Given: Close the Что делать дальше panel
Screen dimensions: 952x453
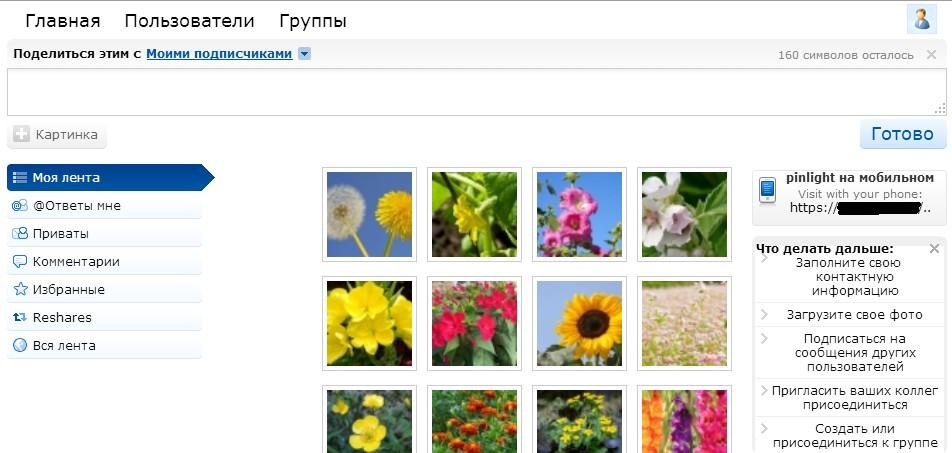Looking at the screenshot, I should click(x=934, y=248).
